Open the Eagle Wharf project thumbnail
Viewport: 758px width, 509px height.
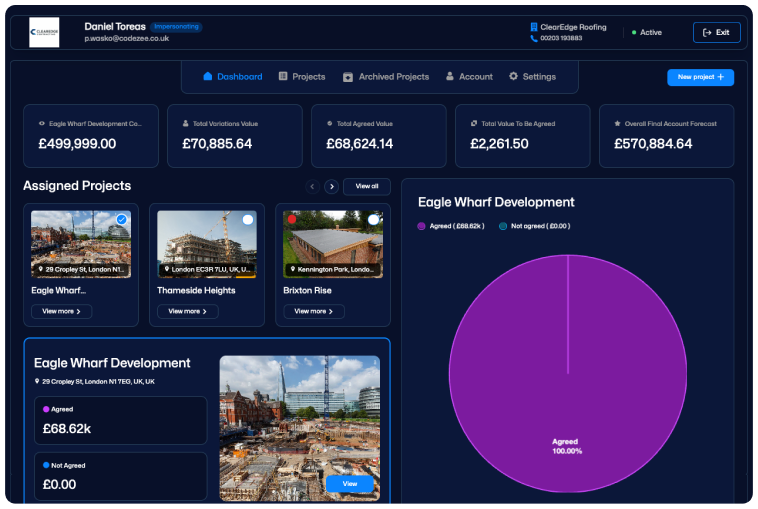click(x=81, y=243)
